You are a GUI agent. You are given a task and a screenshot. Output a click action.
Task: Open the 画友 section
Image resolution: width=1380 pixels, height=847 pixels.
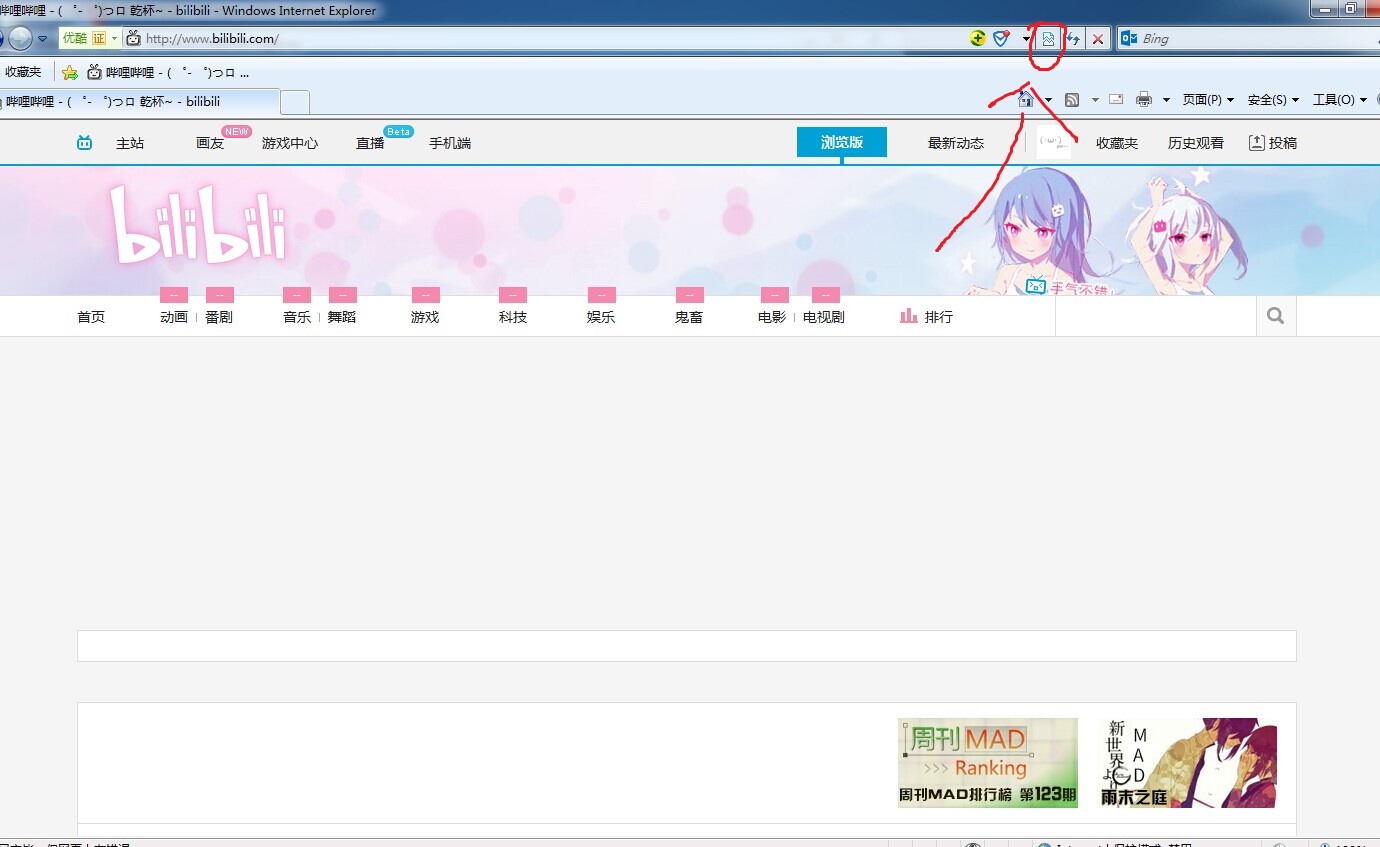[210, 143]
